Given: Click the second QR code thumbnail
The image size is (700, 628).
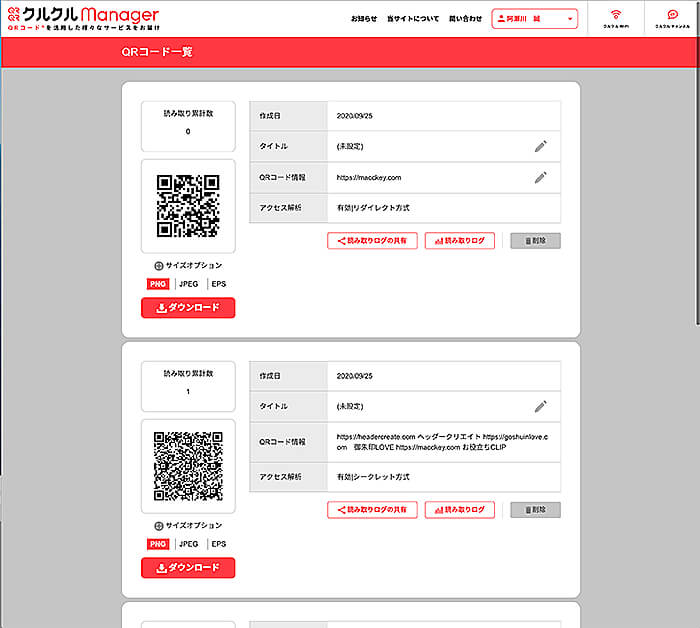Looking at the screenshot, I should [x=188, y=466].
